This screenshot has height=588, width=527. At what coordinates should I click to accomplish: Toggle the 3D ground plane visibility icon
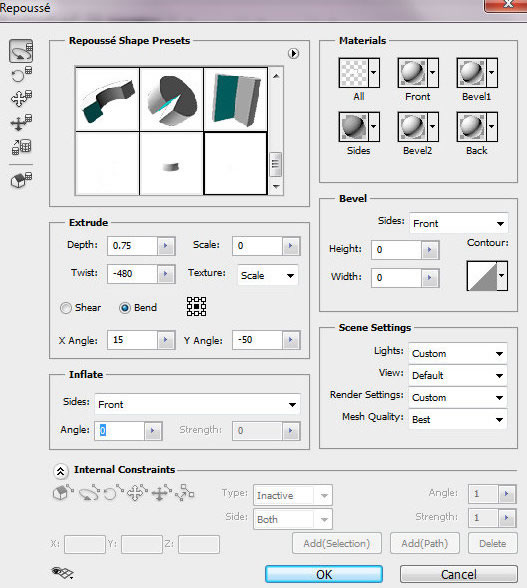62,572
